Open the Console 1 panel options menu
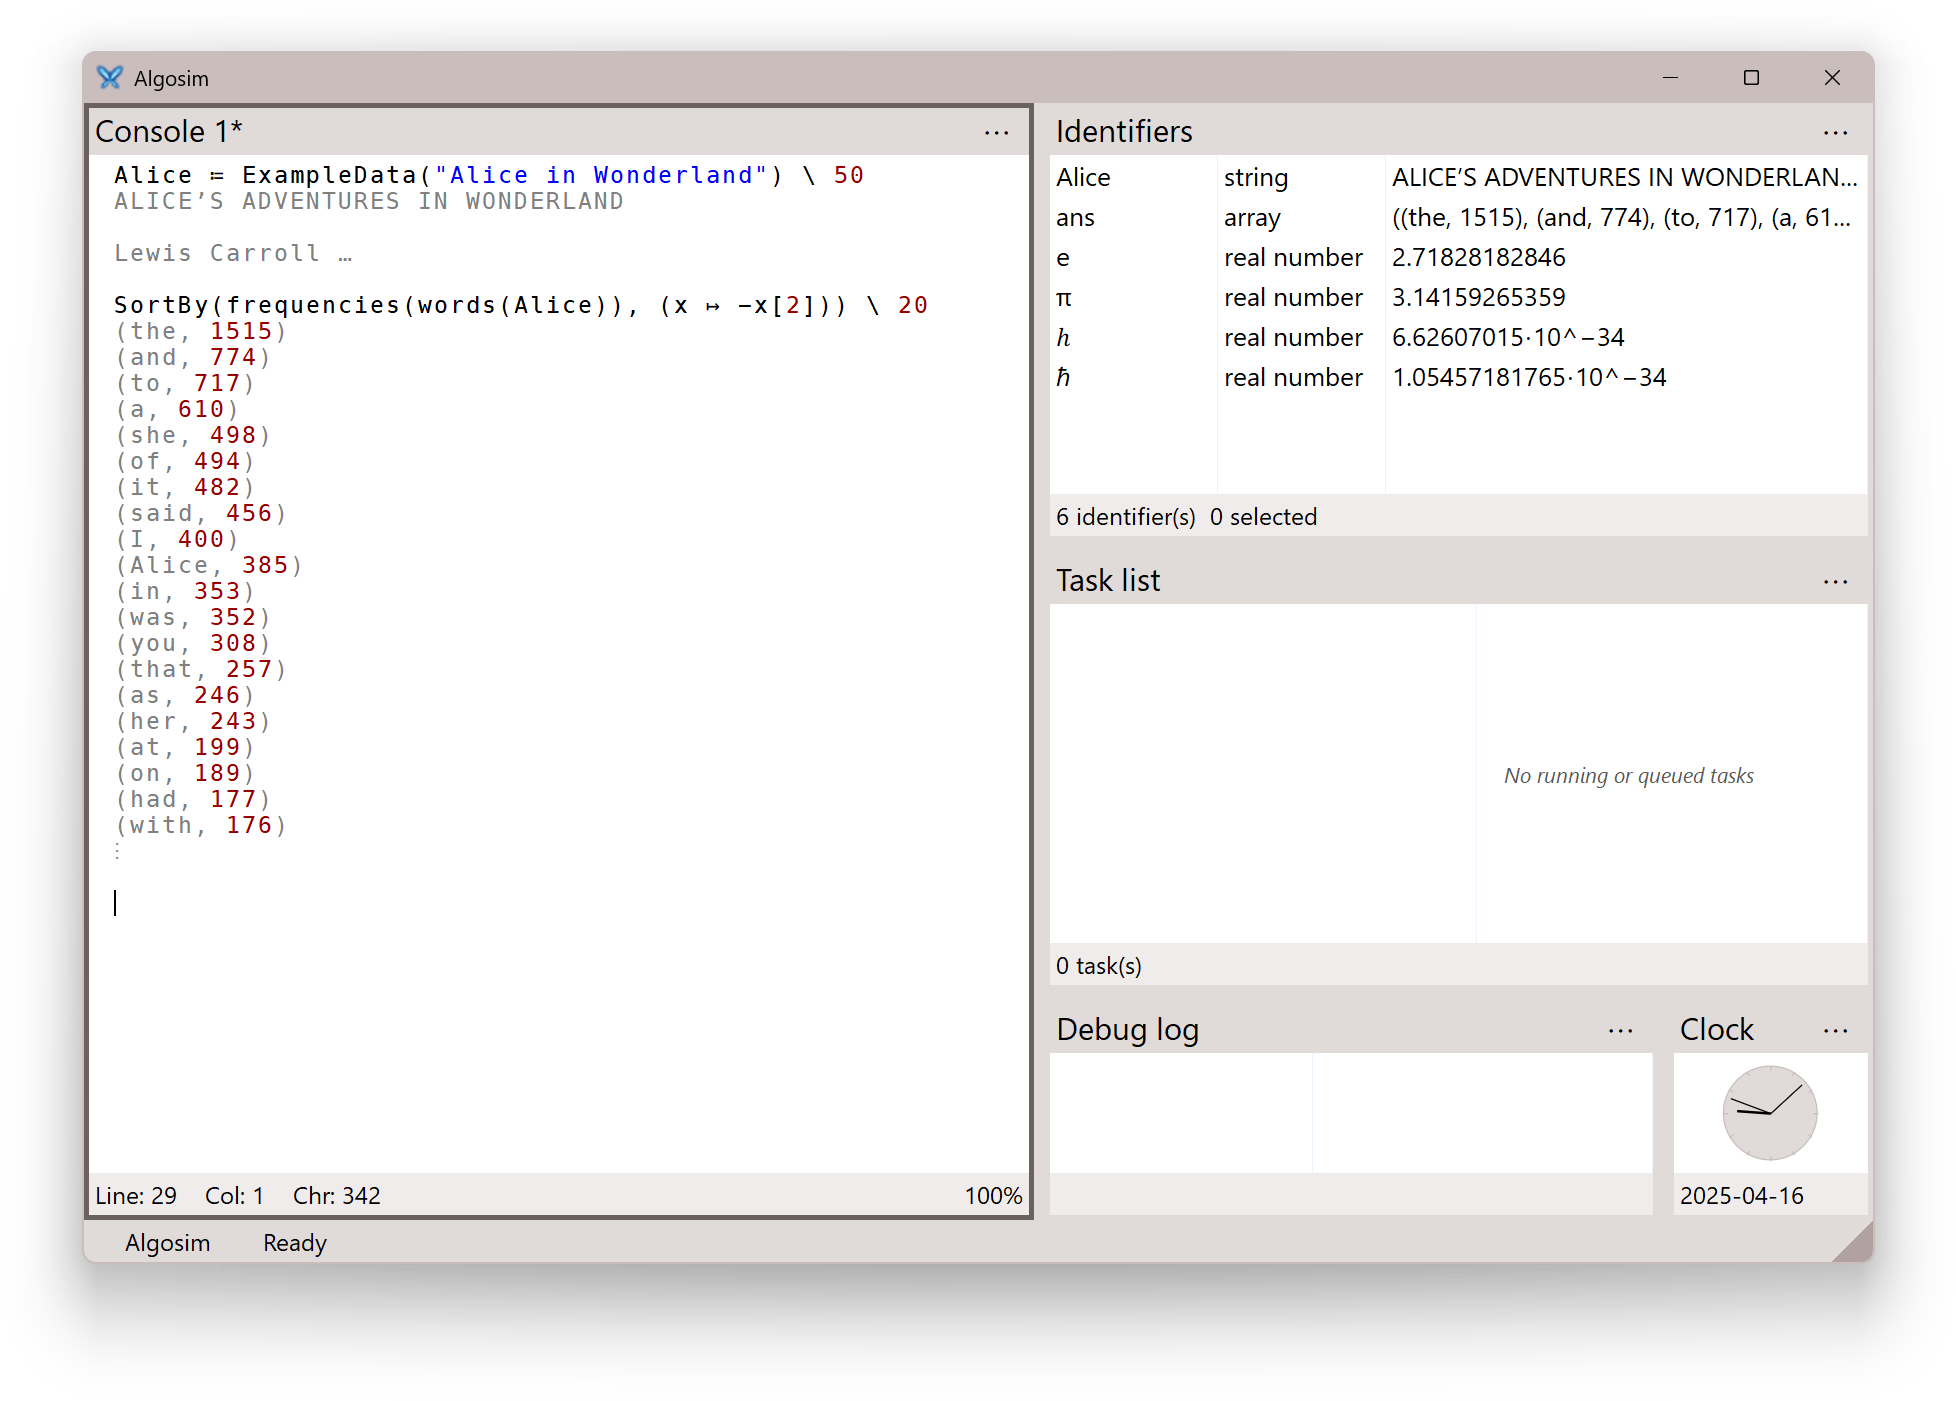 tap(996, 133)
